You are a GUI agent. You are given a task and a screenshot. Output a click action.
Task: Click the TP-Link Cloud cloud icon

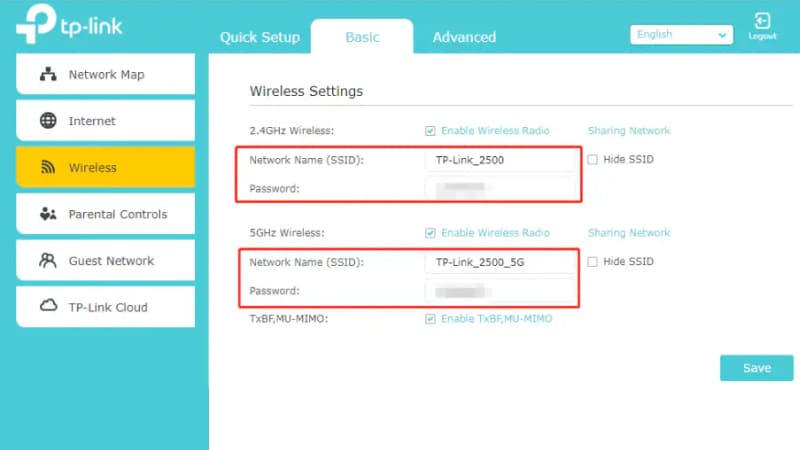pyautogui.click(x=48, y=306)
